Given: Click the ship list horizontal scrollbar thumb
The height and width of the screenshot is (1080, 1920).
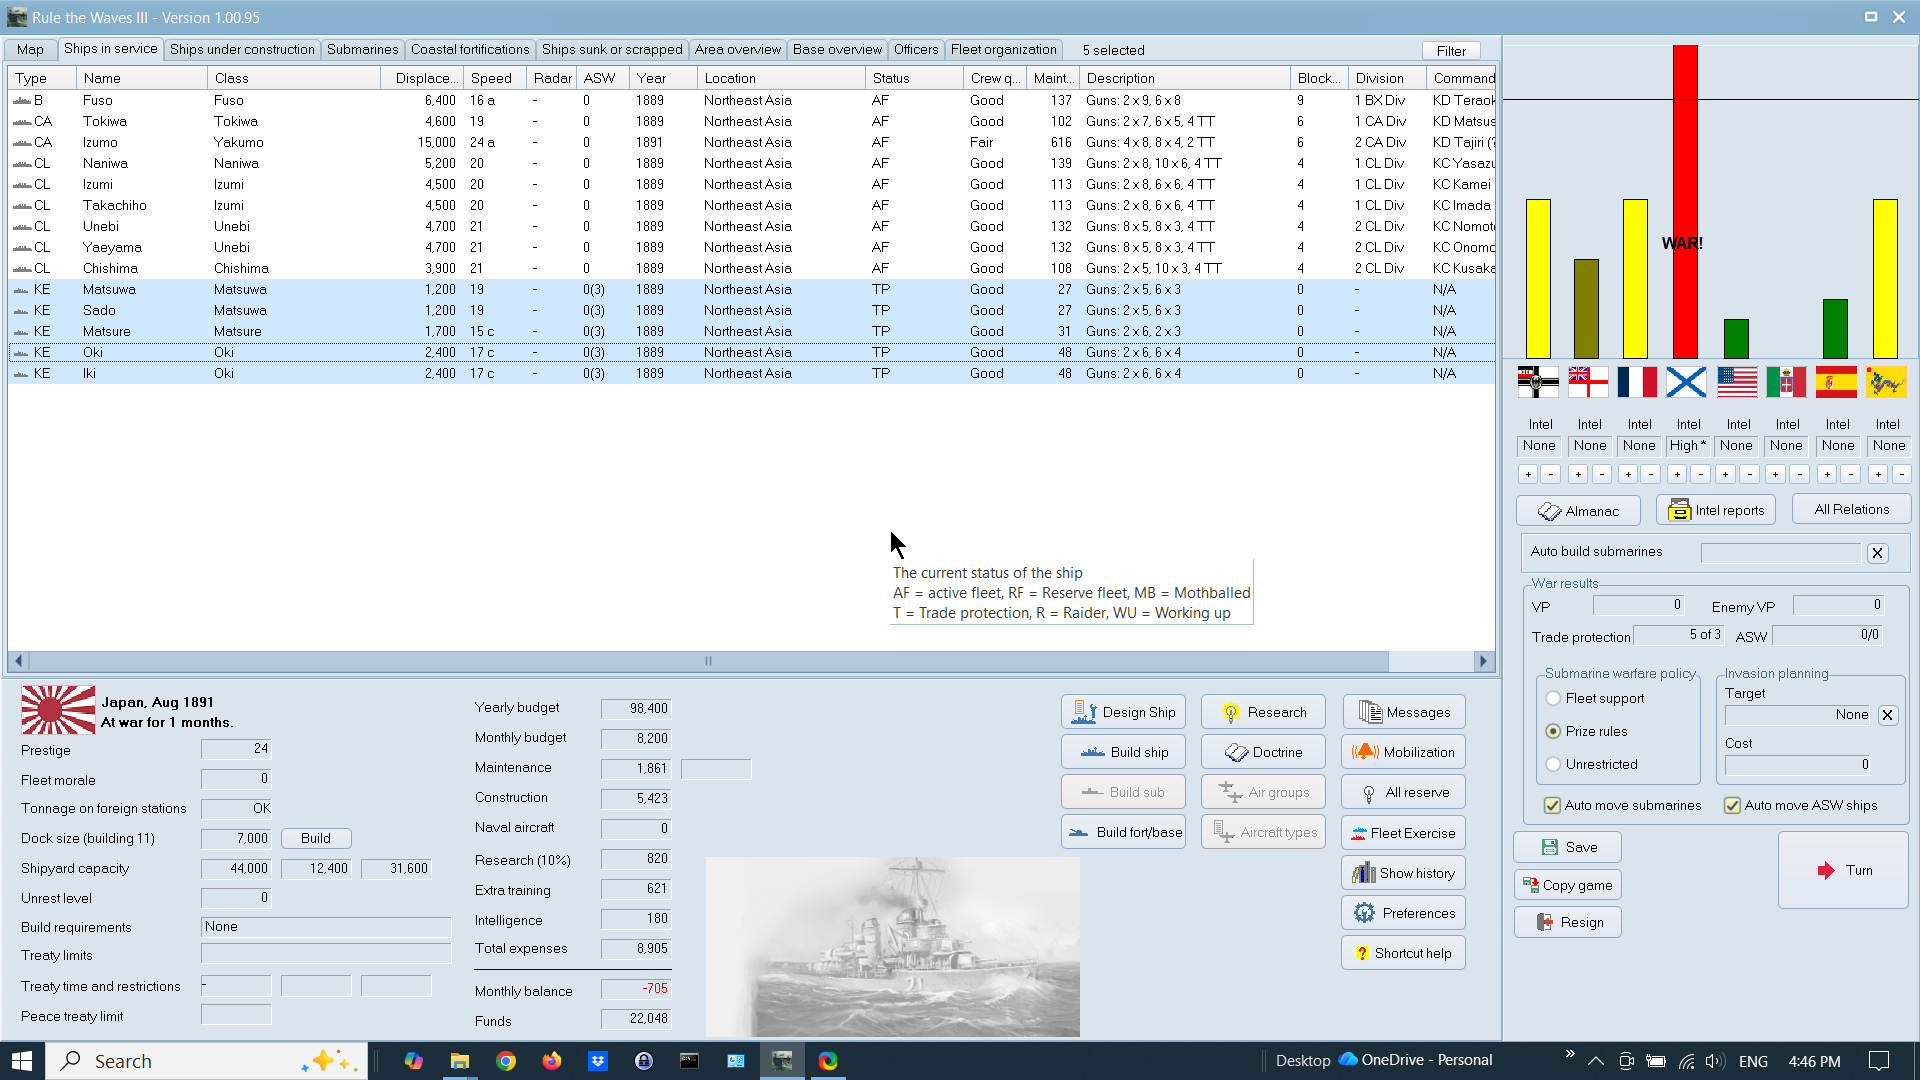Looking at the screenshot, I should click(709, 661).
